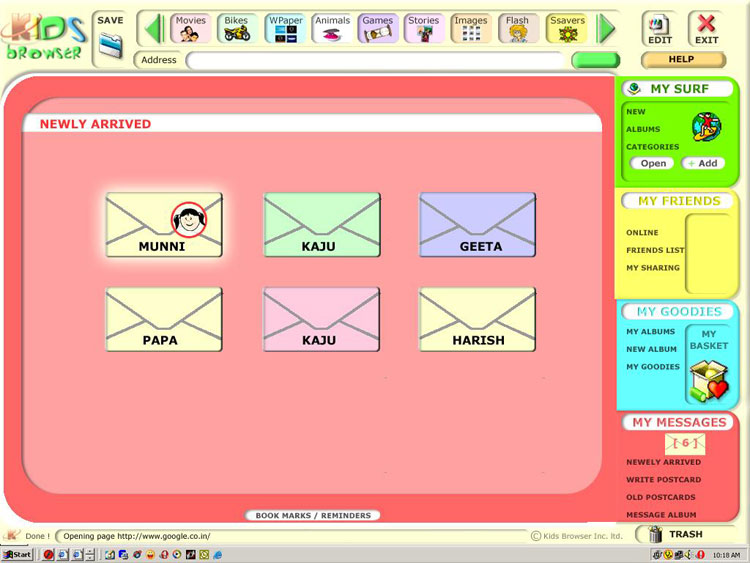Show previous categories with left green arrow
This screenshot has width=750, height=563.
(x=154, y=29)
